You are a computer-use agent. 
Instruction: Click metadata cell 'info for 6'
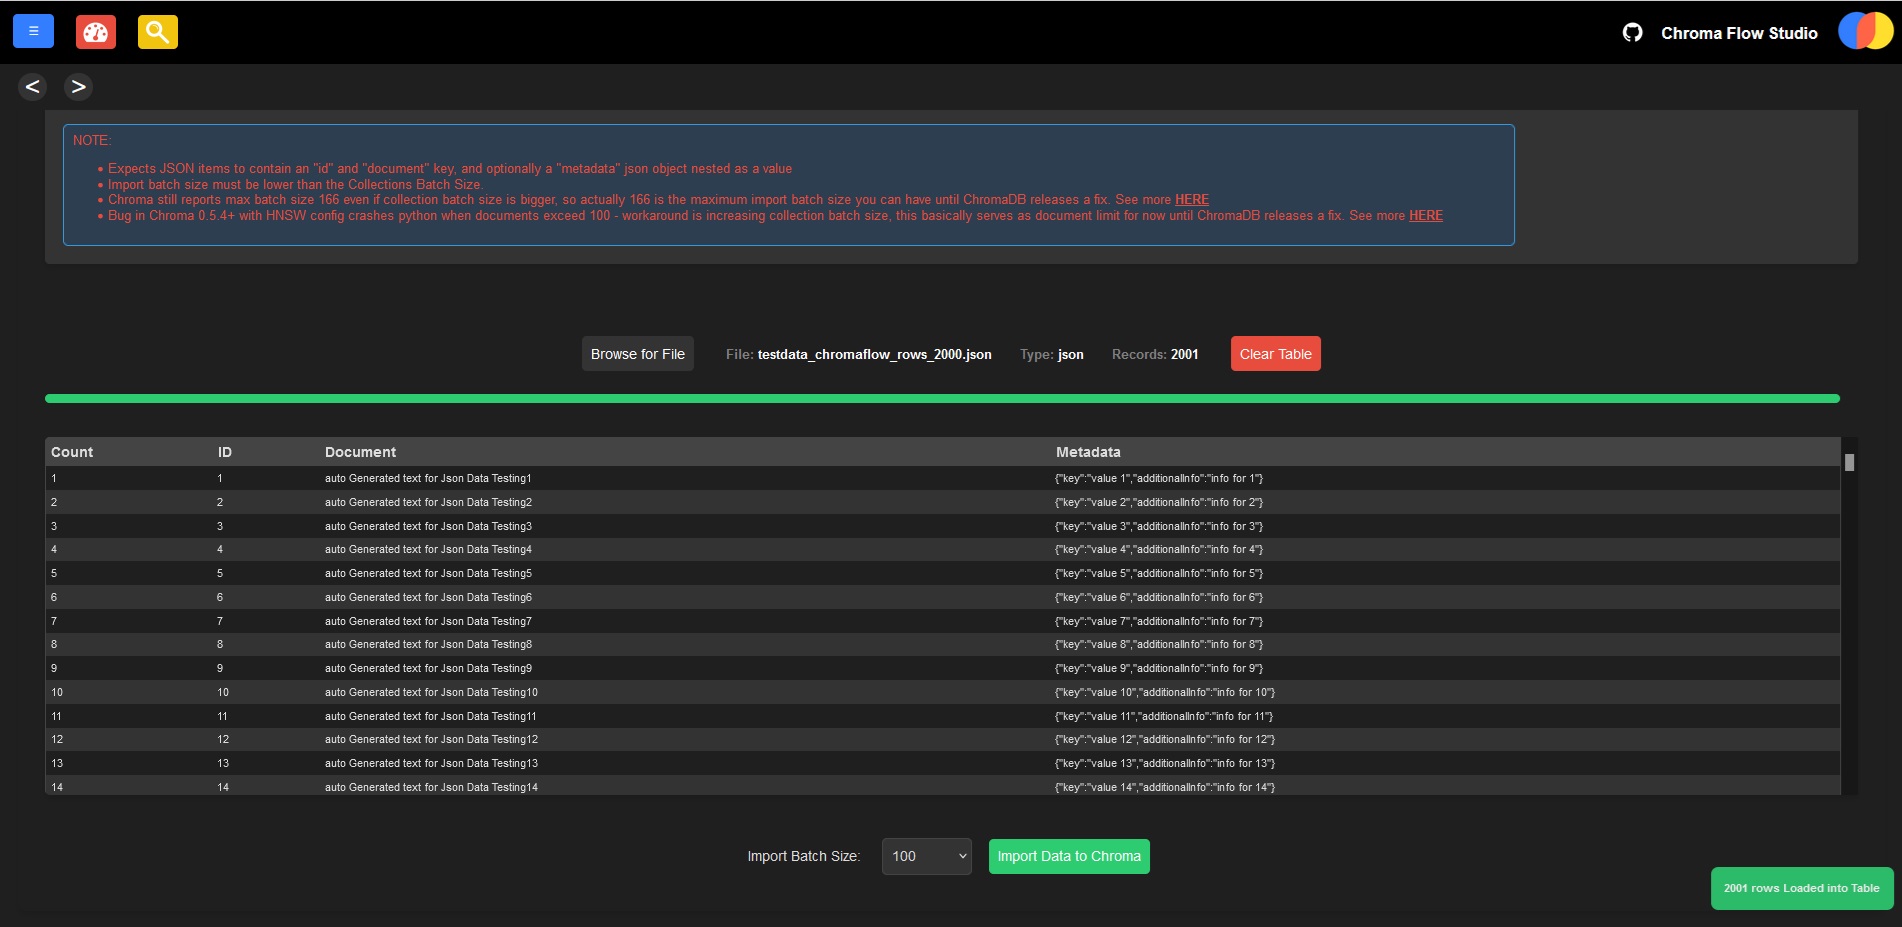pos(1159,598)
